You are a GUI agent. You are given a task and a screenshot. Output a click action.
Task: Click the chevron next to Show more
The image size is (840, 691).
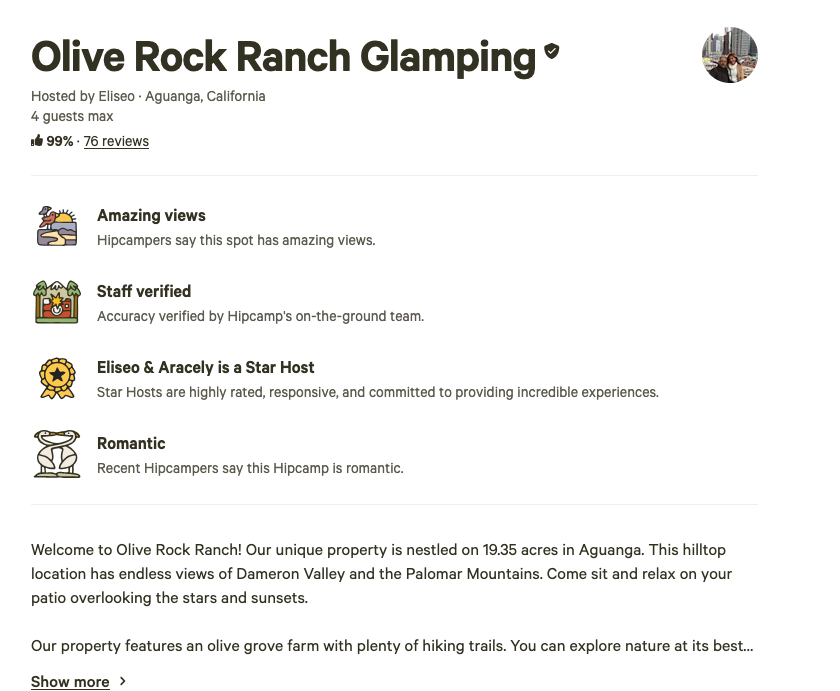click(x=123, y=681)
